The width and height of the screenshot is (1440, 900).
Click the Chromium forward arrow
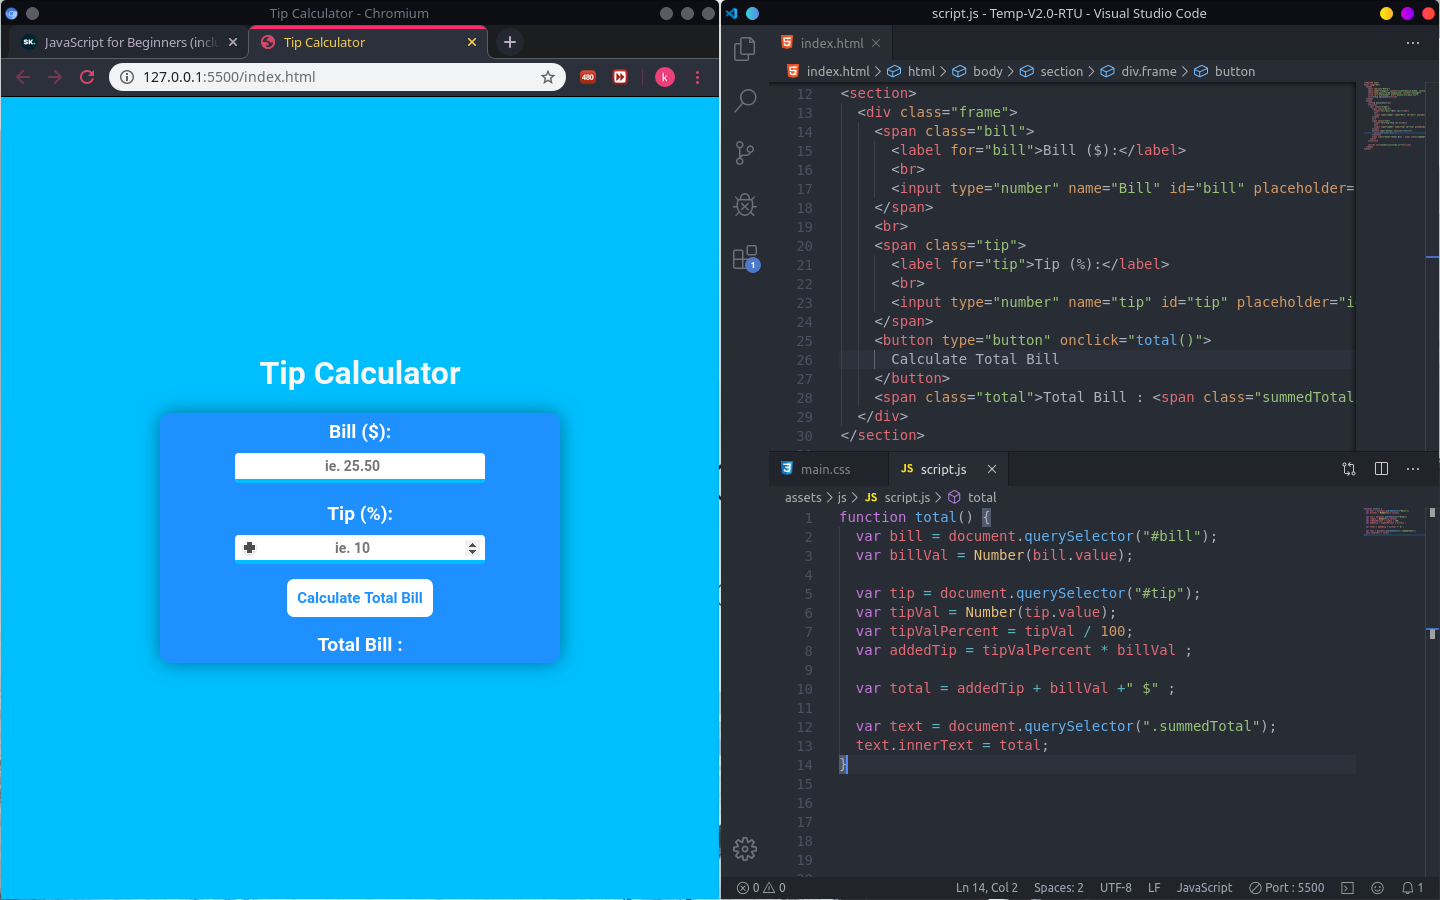pos(55,77)
